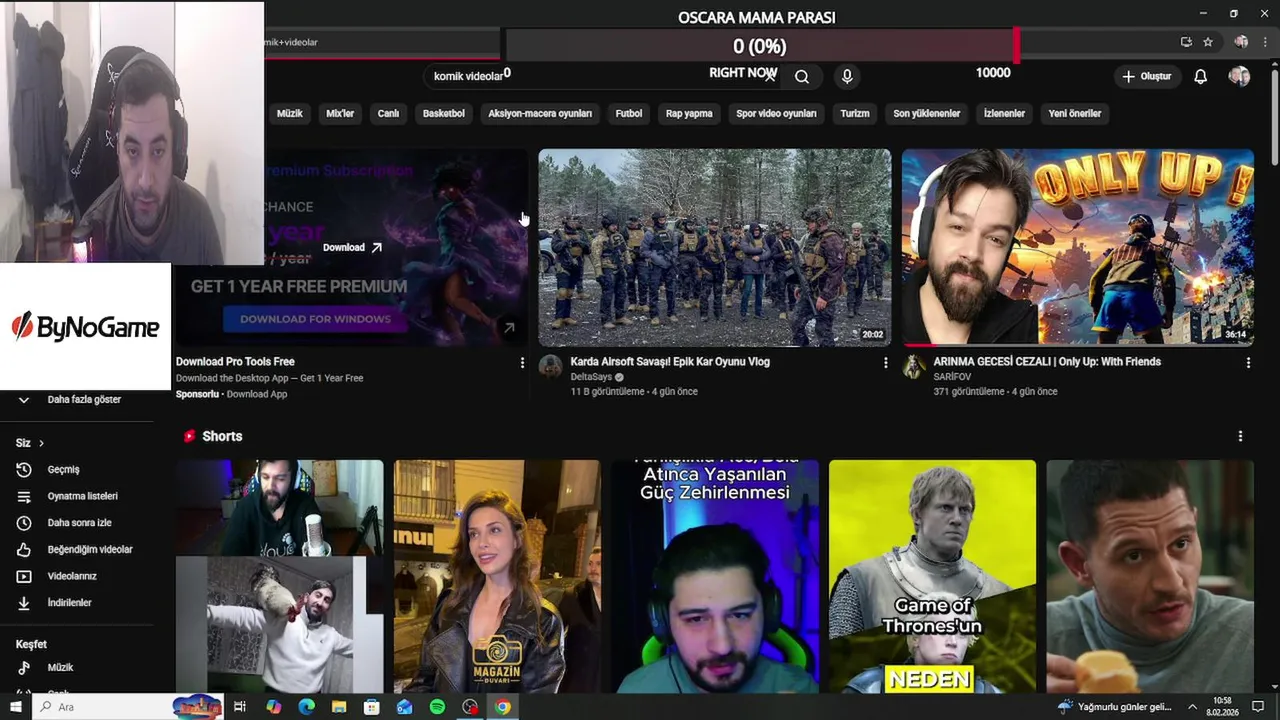The image size is (1280, 720).
Task: Select the Futbol filter chip
Action: click(629, 113)
